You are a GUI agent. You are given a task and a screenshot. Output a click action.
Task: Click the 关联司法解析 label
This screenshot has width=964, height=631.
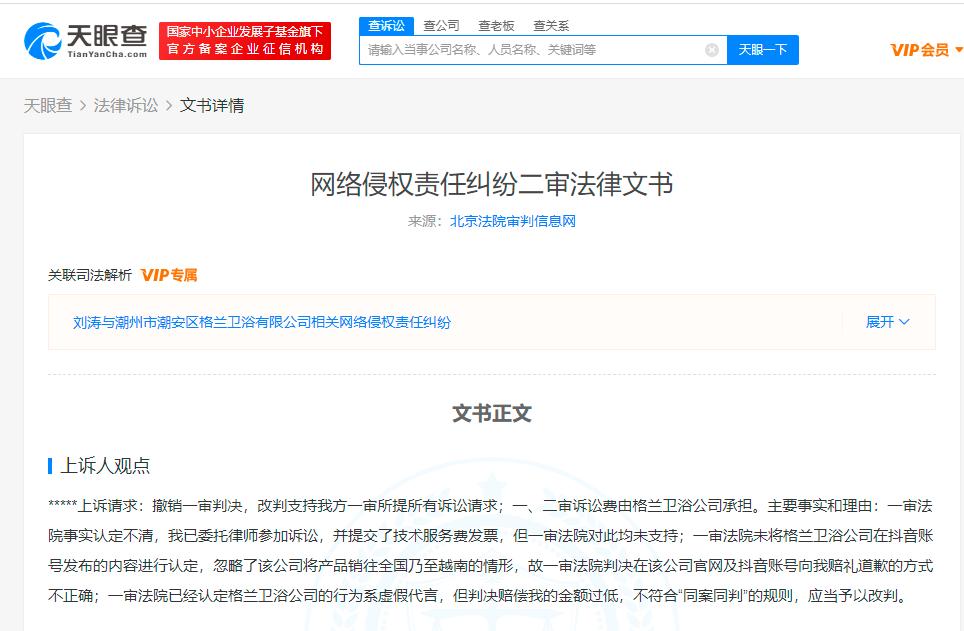(90, 275)
